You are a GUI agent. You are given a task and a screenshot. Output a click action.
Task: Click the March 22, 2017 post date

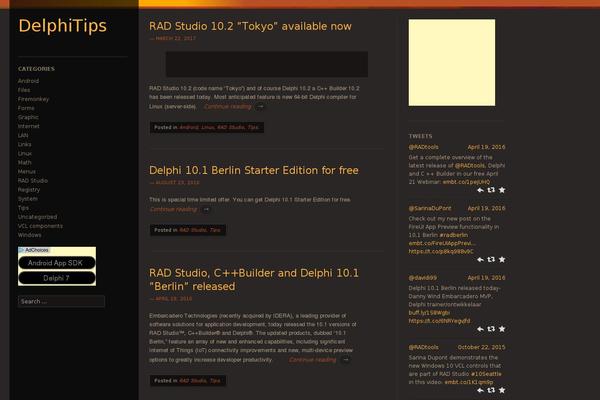[176, 38]
